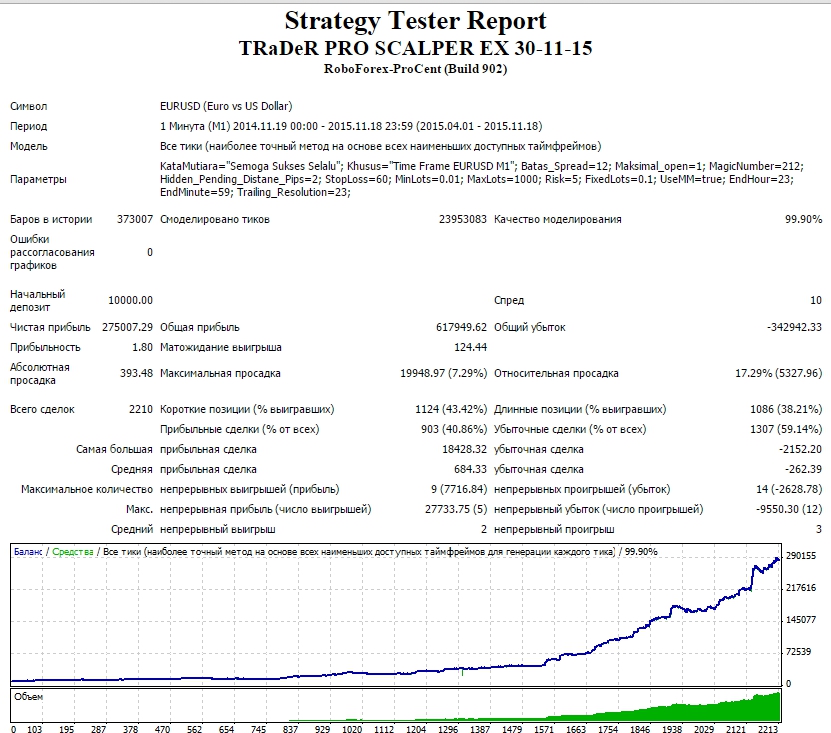The image size is (831, 733).
Task: Click the 'Спред' label
Action: 509,301
